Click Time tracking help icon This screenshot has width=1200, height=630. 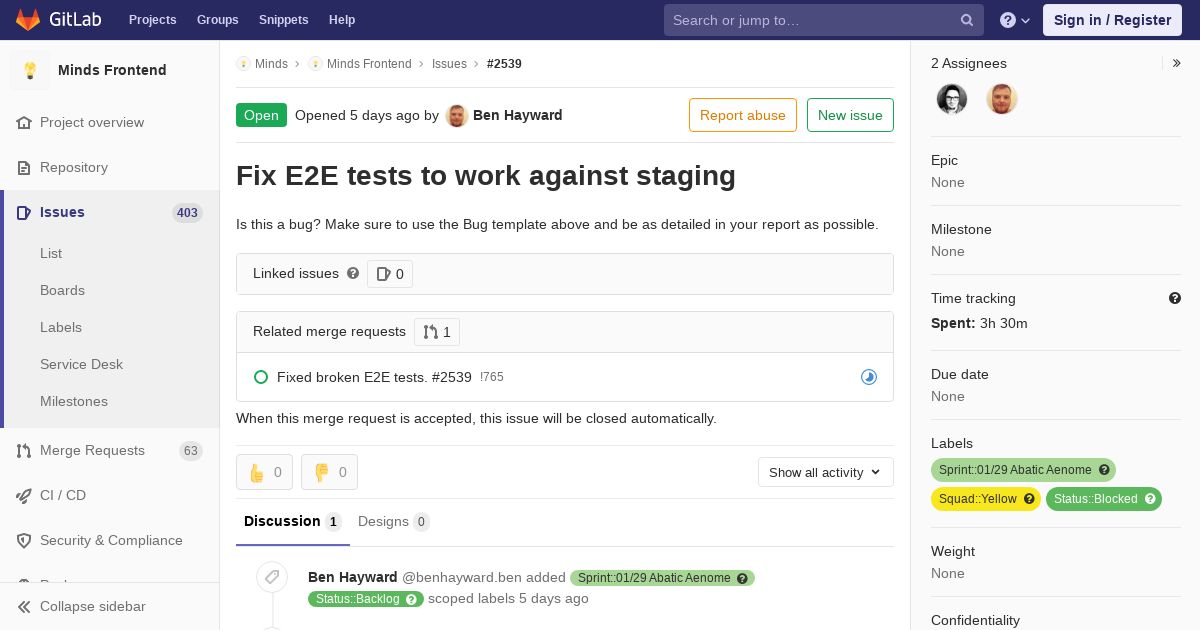1175,298
